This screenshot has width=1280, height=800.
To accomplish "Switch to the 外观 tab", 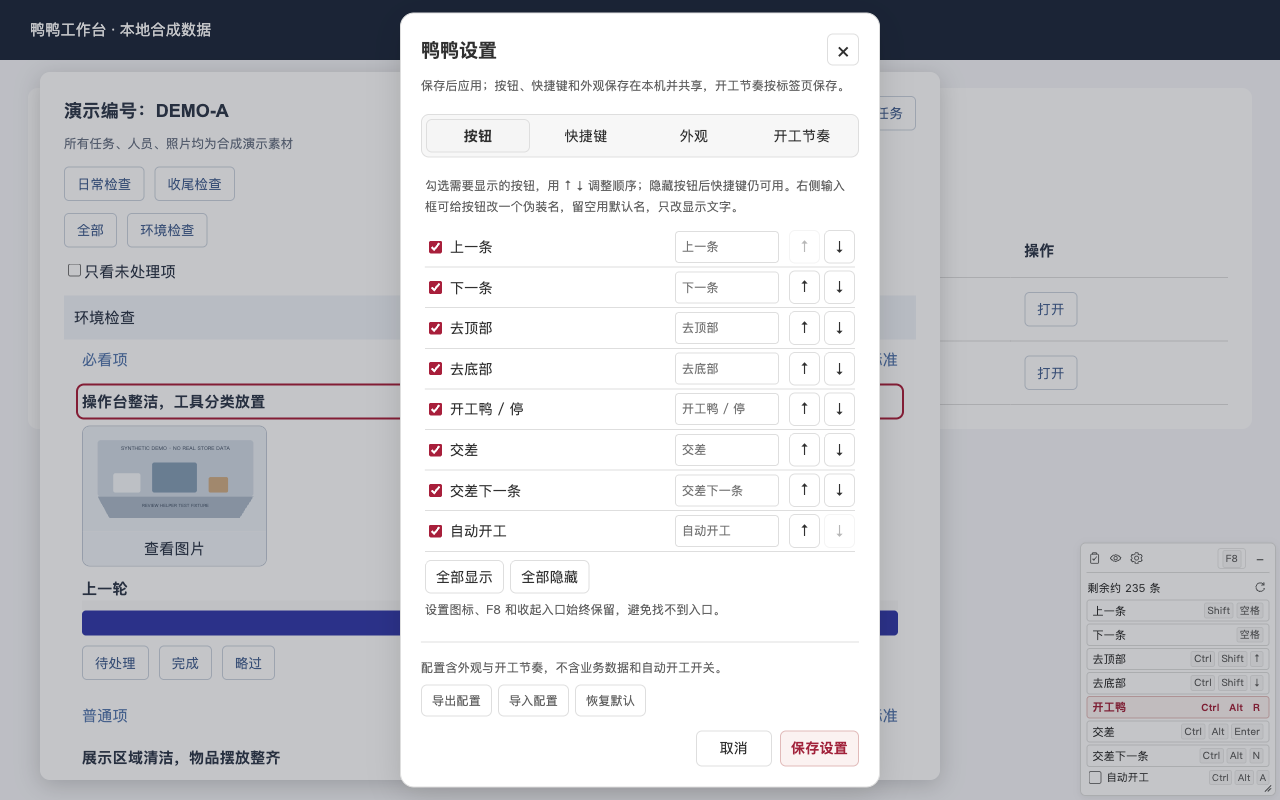I will click(694, 136).
